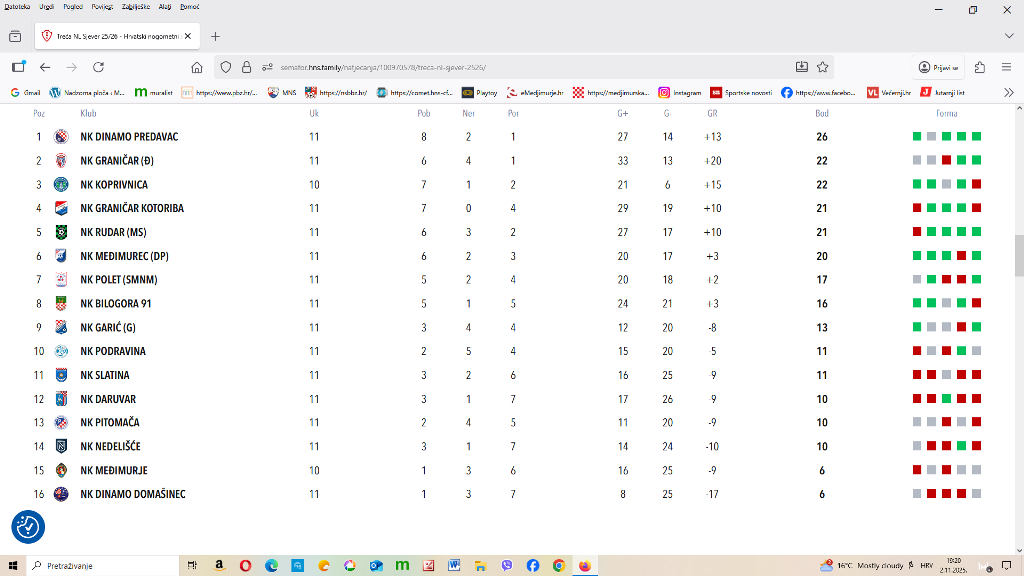Bookmark this page with the star icon
The height and width of the screenshot is (576, 1024).
click(x=822, y=67)
